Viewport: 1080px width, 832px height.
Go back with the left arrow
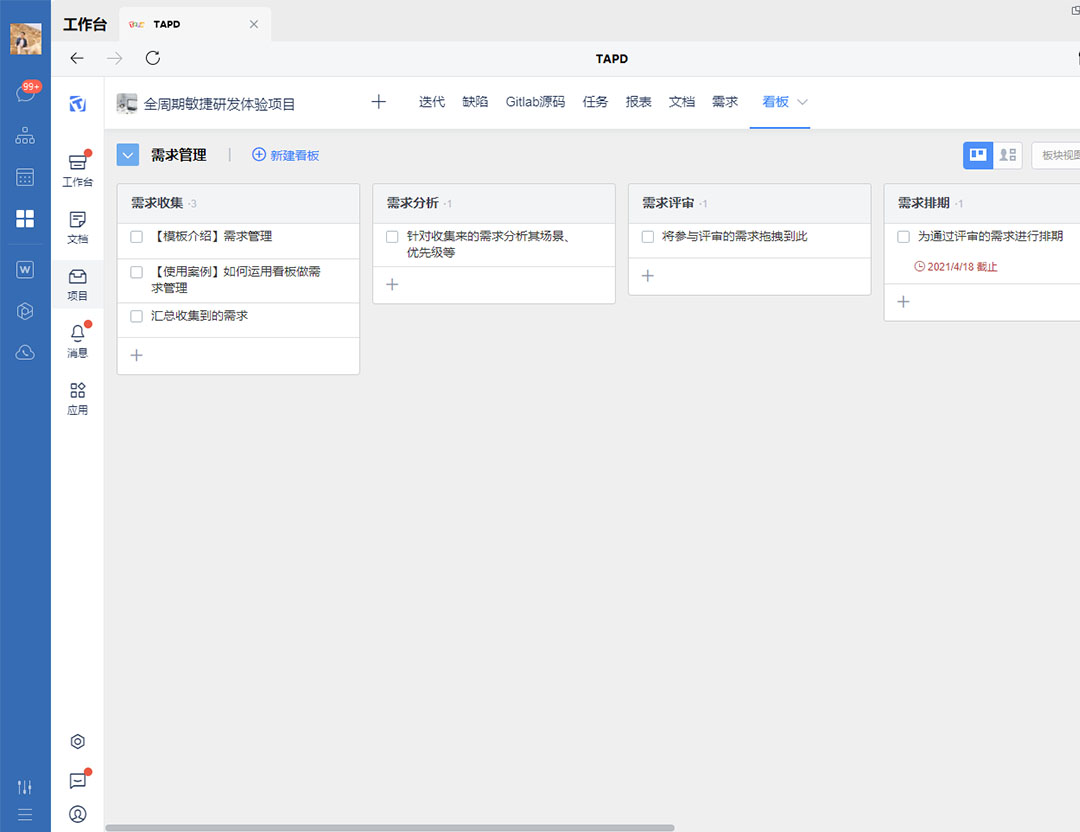[77, 59]
